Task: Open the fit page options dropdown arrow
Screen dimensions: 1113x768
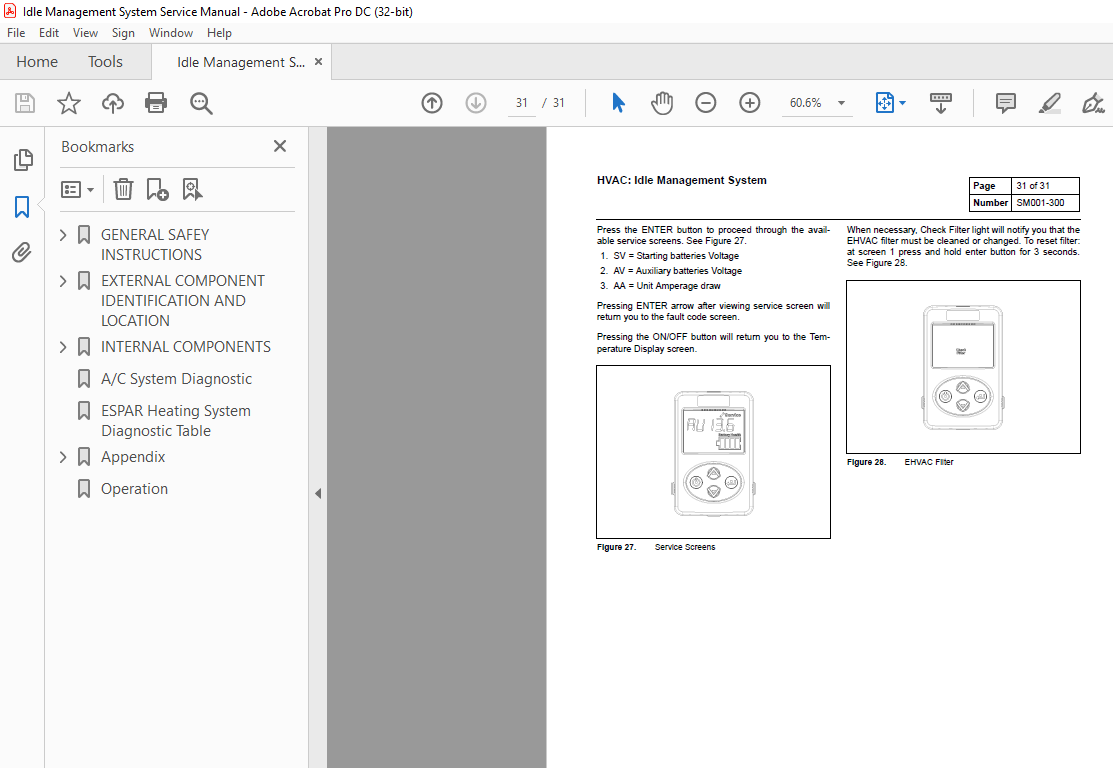Action: tap(903, 103)
